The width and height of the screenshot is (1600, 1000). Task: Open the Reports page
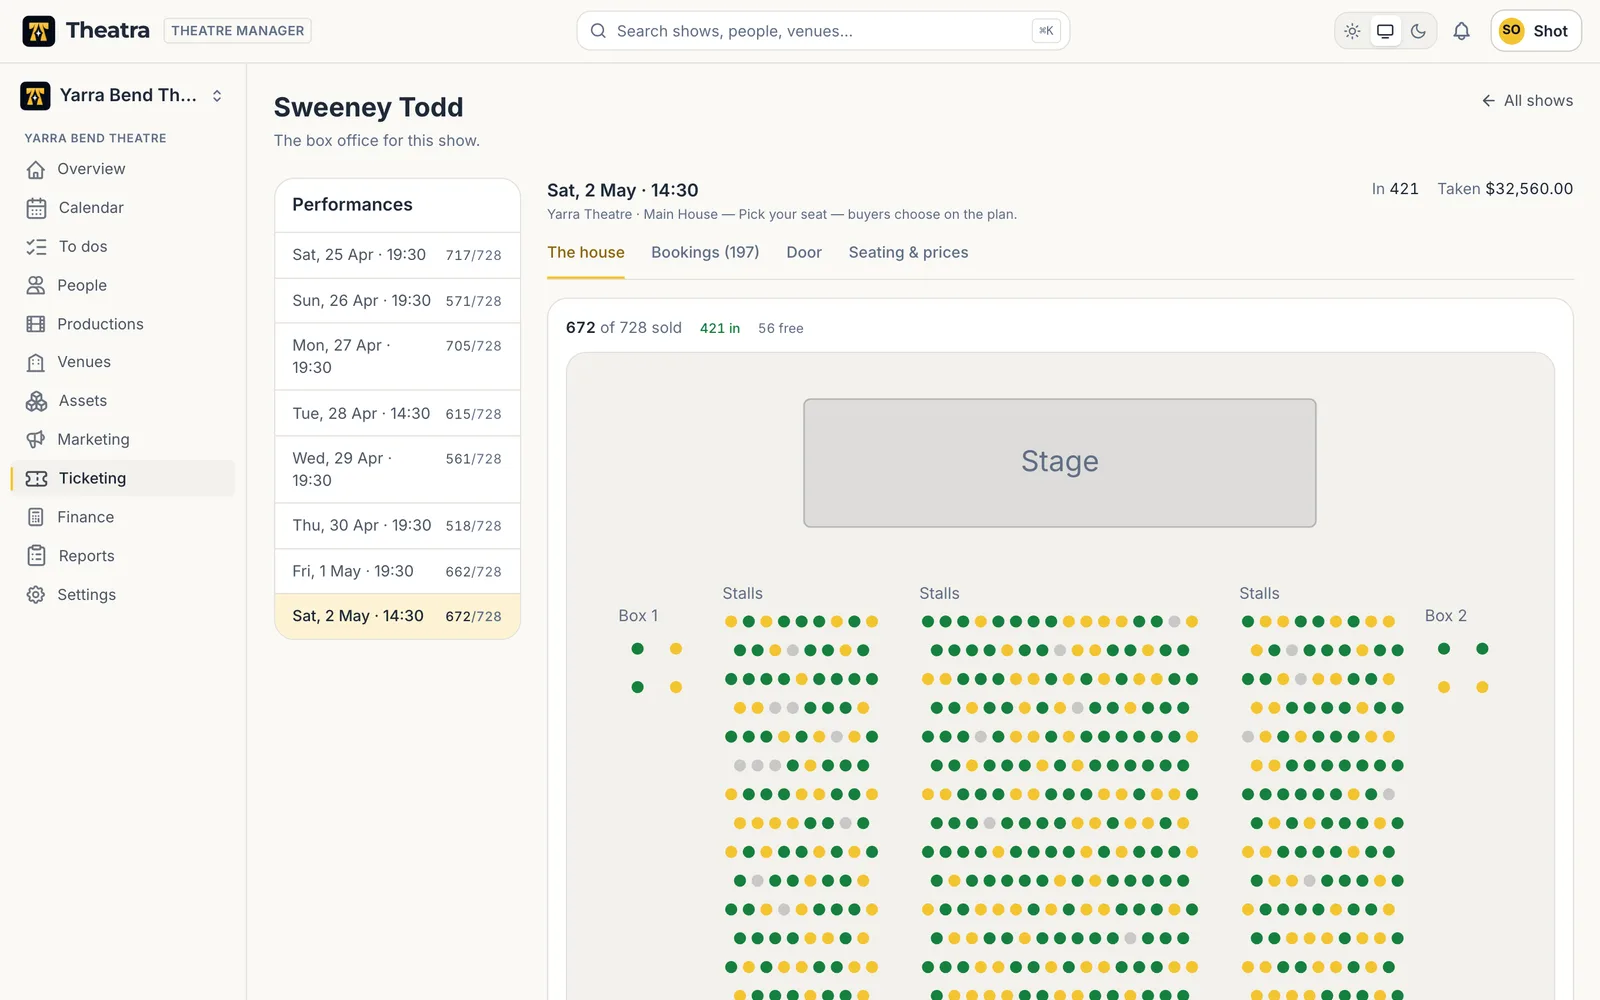pos(123,556)
